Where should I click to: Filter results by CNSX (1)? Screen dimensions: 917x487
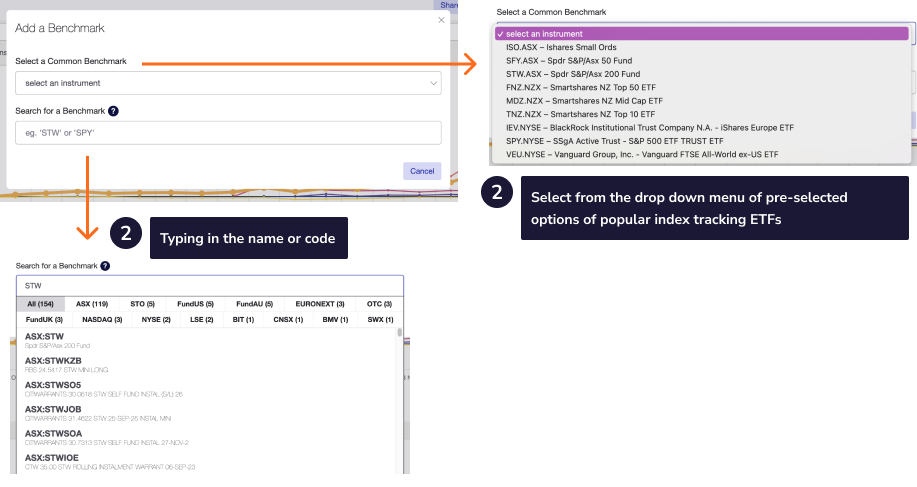(288, 320)
